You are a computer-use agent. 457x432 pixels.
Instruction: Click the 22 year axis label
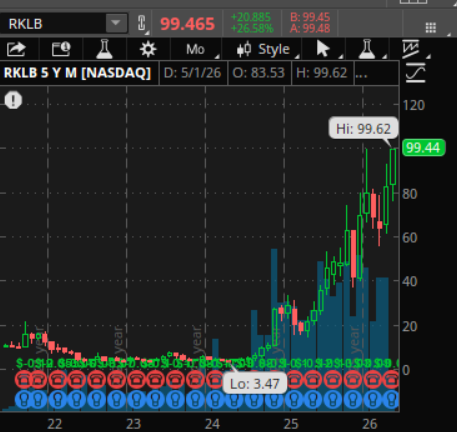[x=55, y=424]
